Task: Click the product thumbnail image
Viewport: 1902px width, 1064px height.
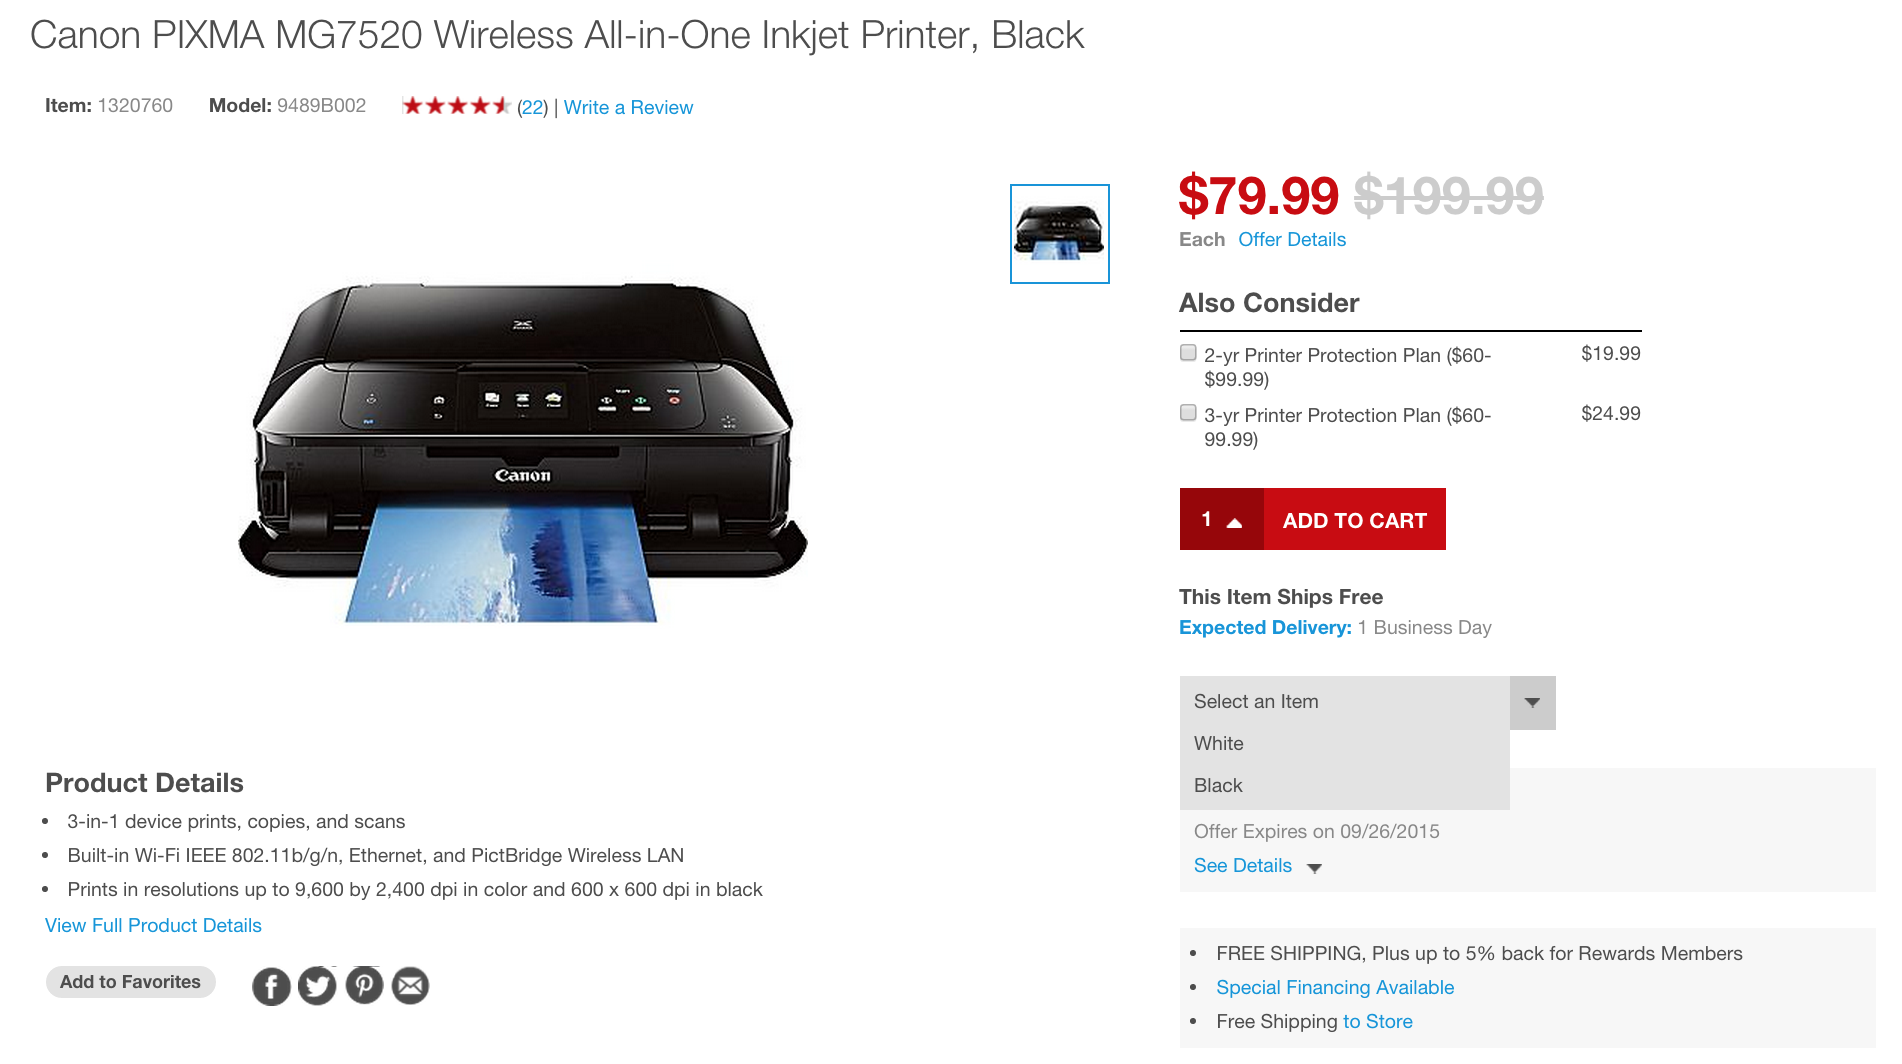Action: pyautogui.click(x=1060, y=233)
